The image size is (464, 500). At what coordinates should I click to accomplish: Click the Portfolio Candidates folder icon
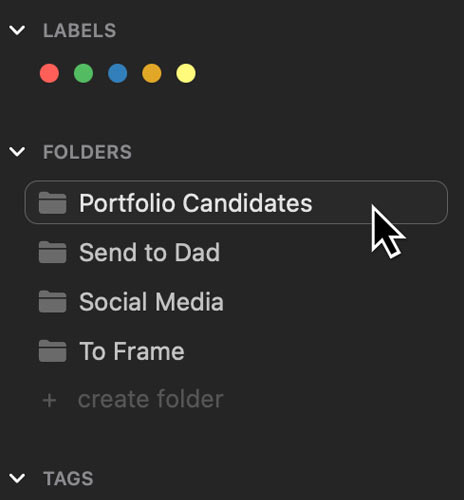coord(52,203)
